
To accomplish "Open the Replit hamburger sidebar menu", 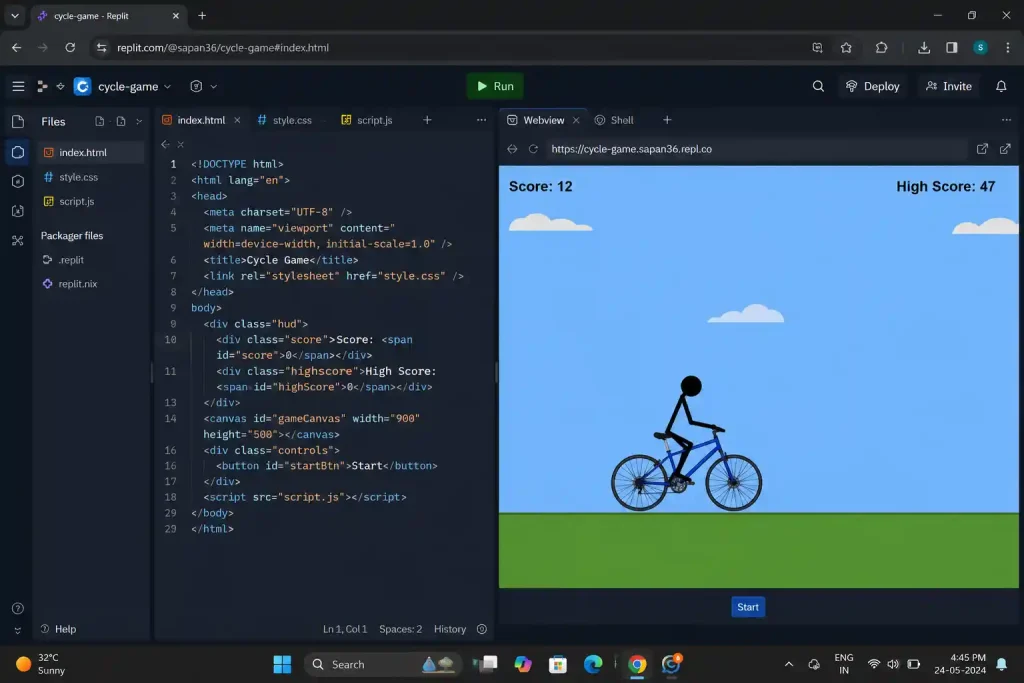I will (18, 86).
